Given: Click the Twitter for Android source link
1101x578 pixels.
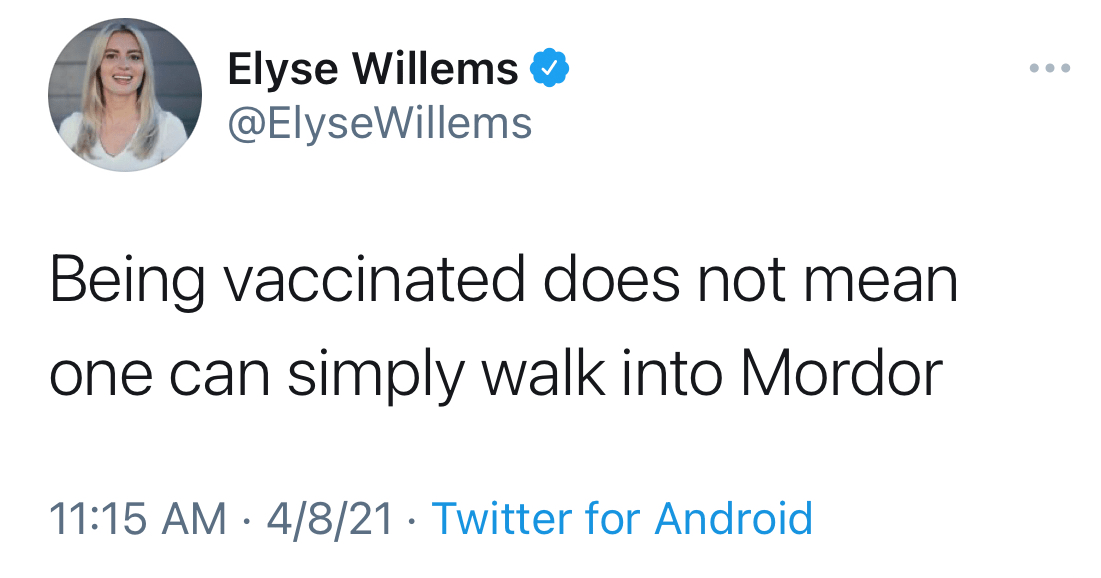Looking at the screenshot, I should click(x=621, y=519).
